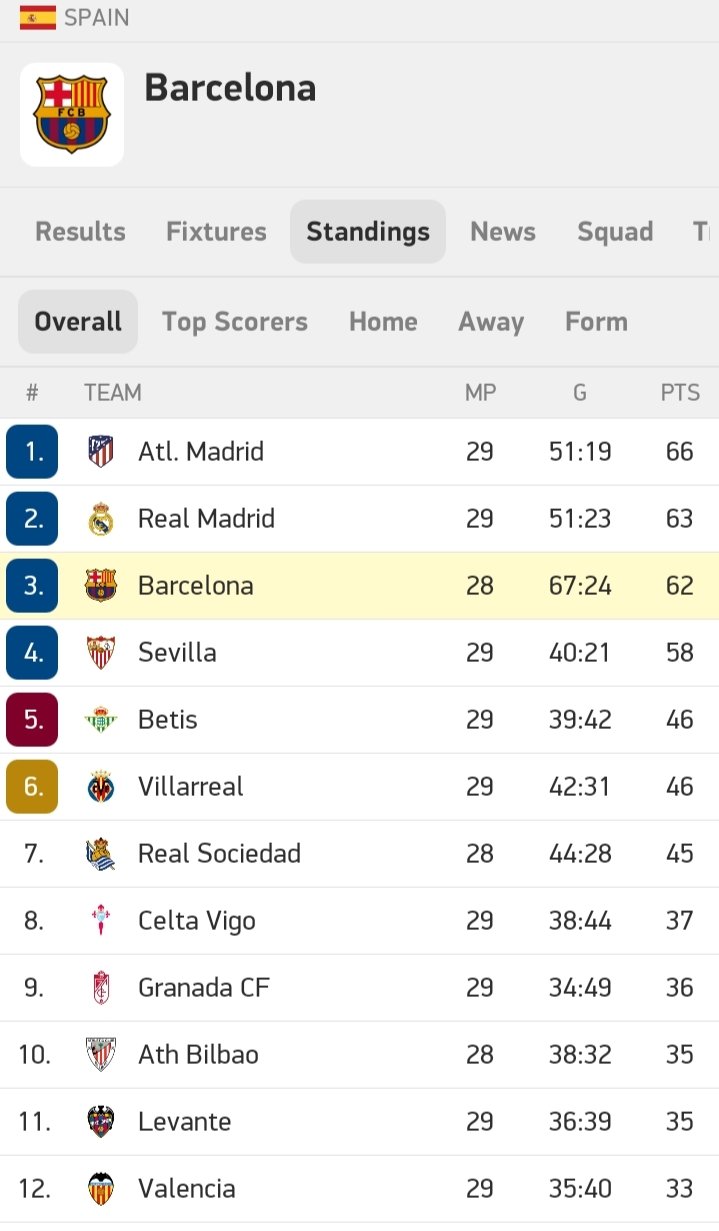This screenshot has height=1231, width=719.
Task: Switch to the Results tab
Action: (80, 232)
